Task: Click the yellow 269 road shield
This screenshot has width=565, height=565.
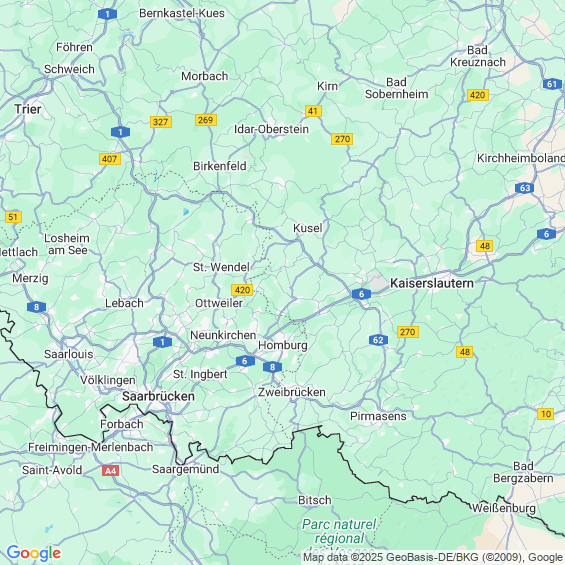Action: (x=206, y=120)
